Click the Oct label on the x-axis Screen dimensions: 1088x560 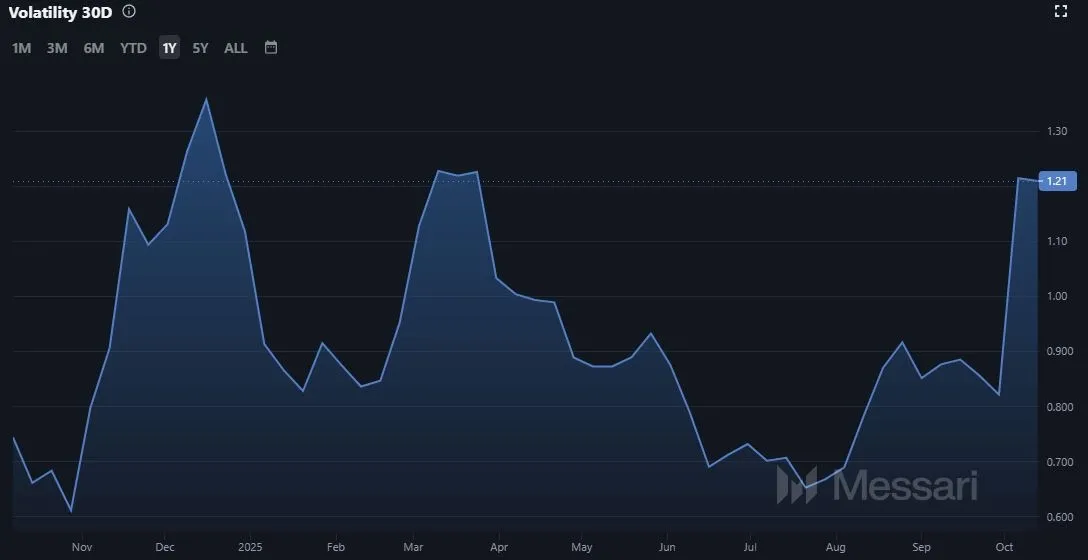click(x=1005, y=547)
